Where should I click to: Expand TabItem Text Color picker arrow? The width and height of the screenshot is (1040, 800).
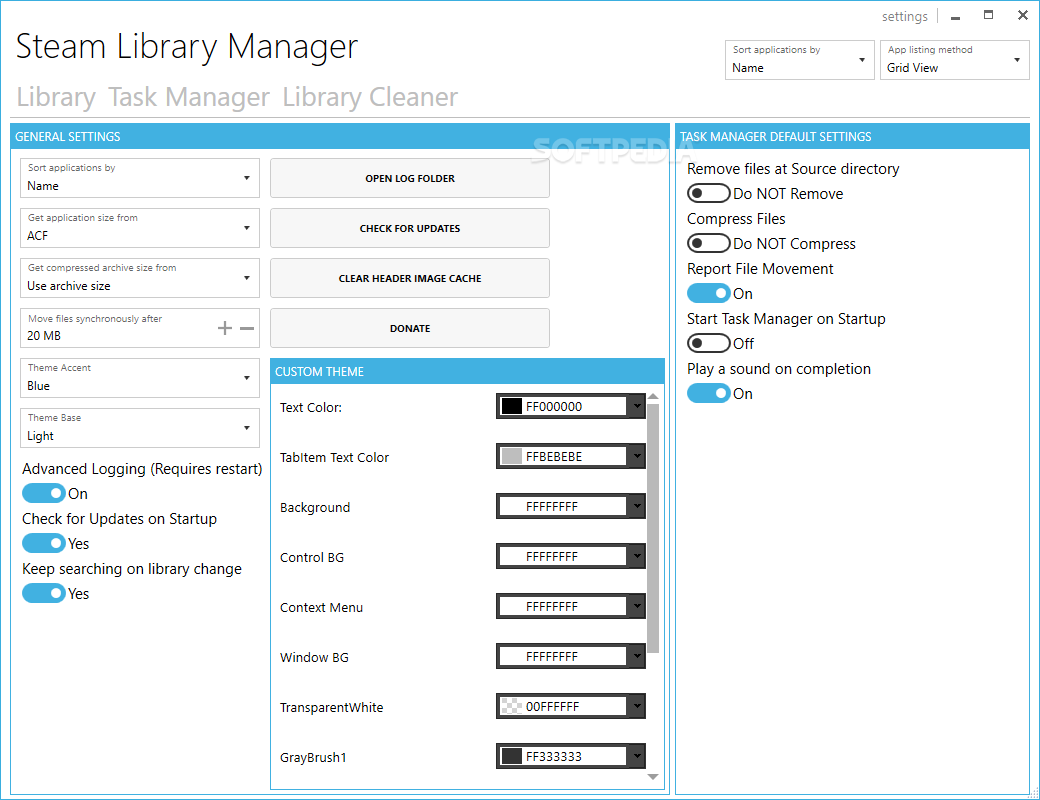click(x=637, y=456)
